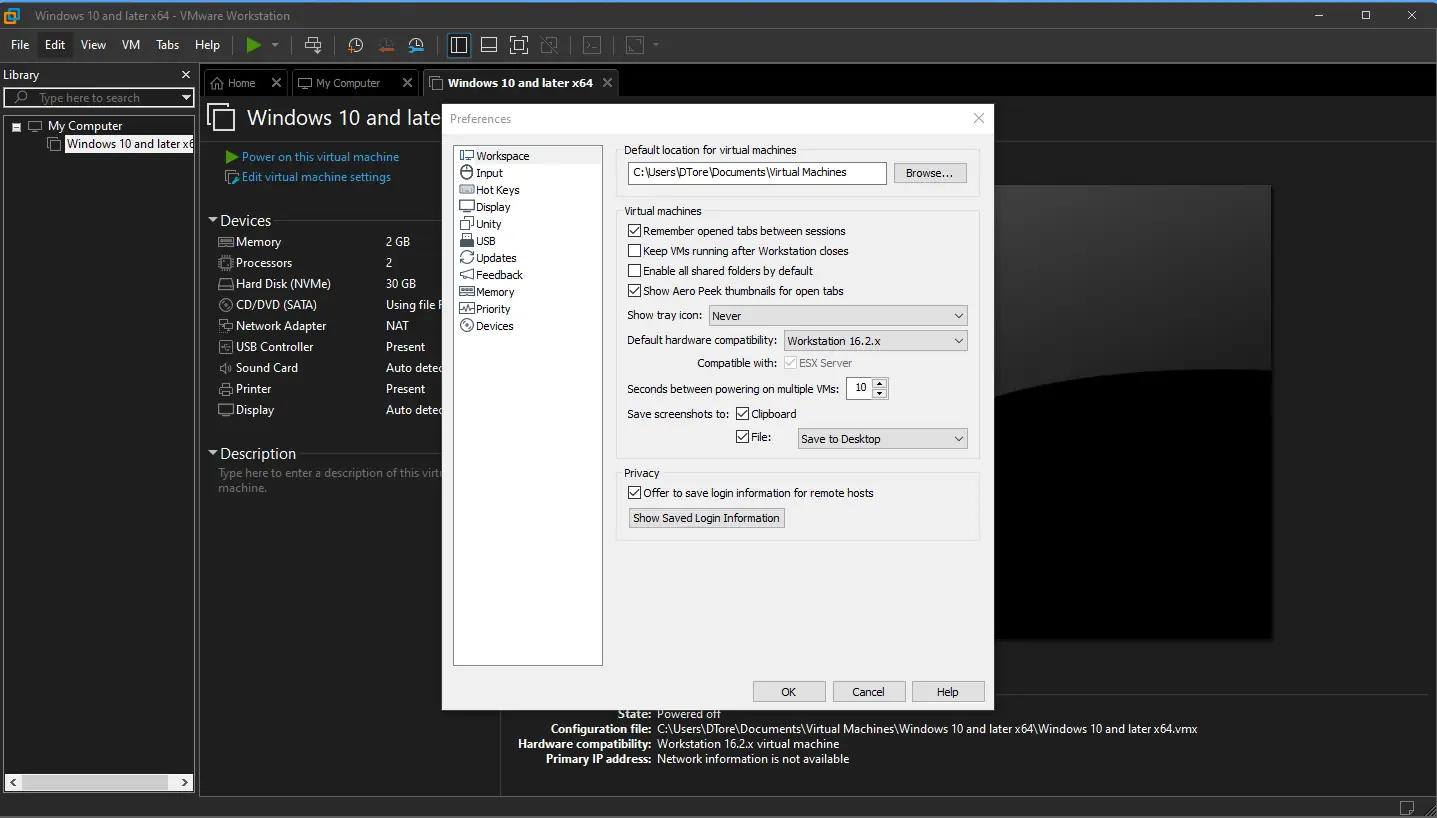Open the Hot Keys category in Preferences
1437x818 pixels.
coord(497,190)
